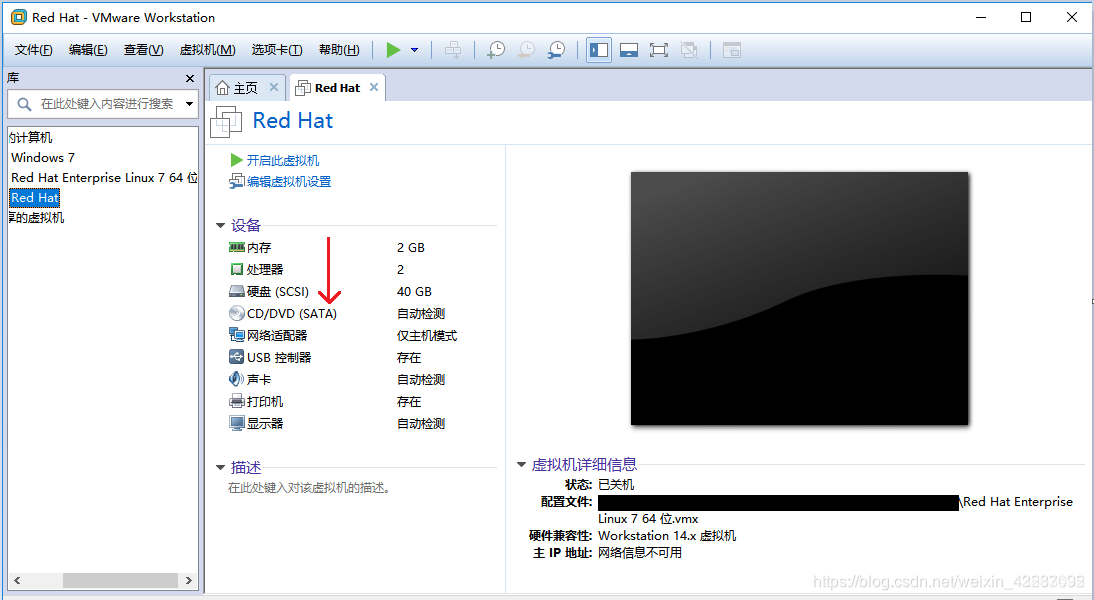
Task: Click the library horizontal scrollbar thumb
Action: coord(120,580)
